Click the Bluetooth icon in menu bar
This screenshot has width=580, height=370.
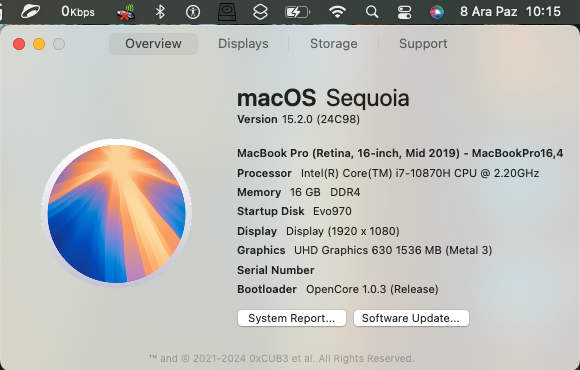tap(160, 12)
